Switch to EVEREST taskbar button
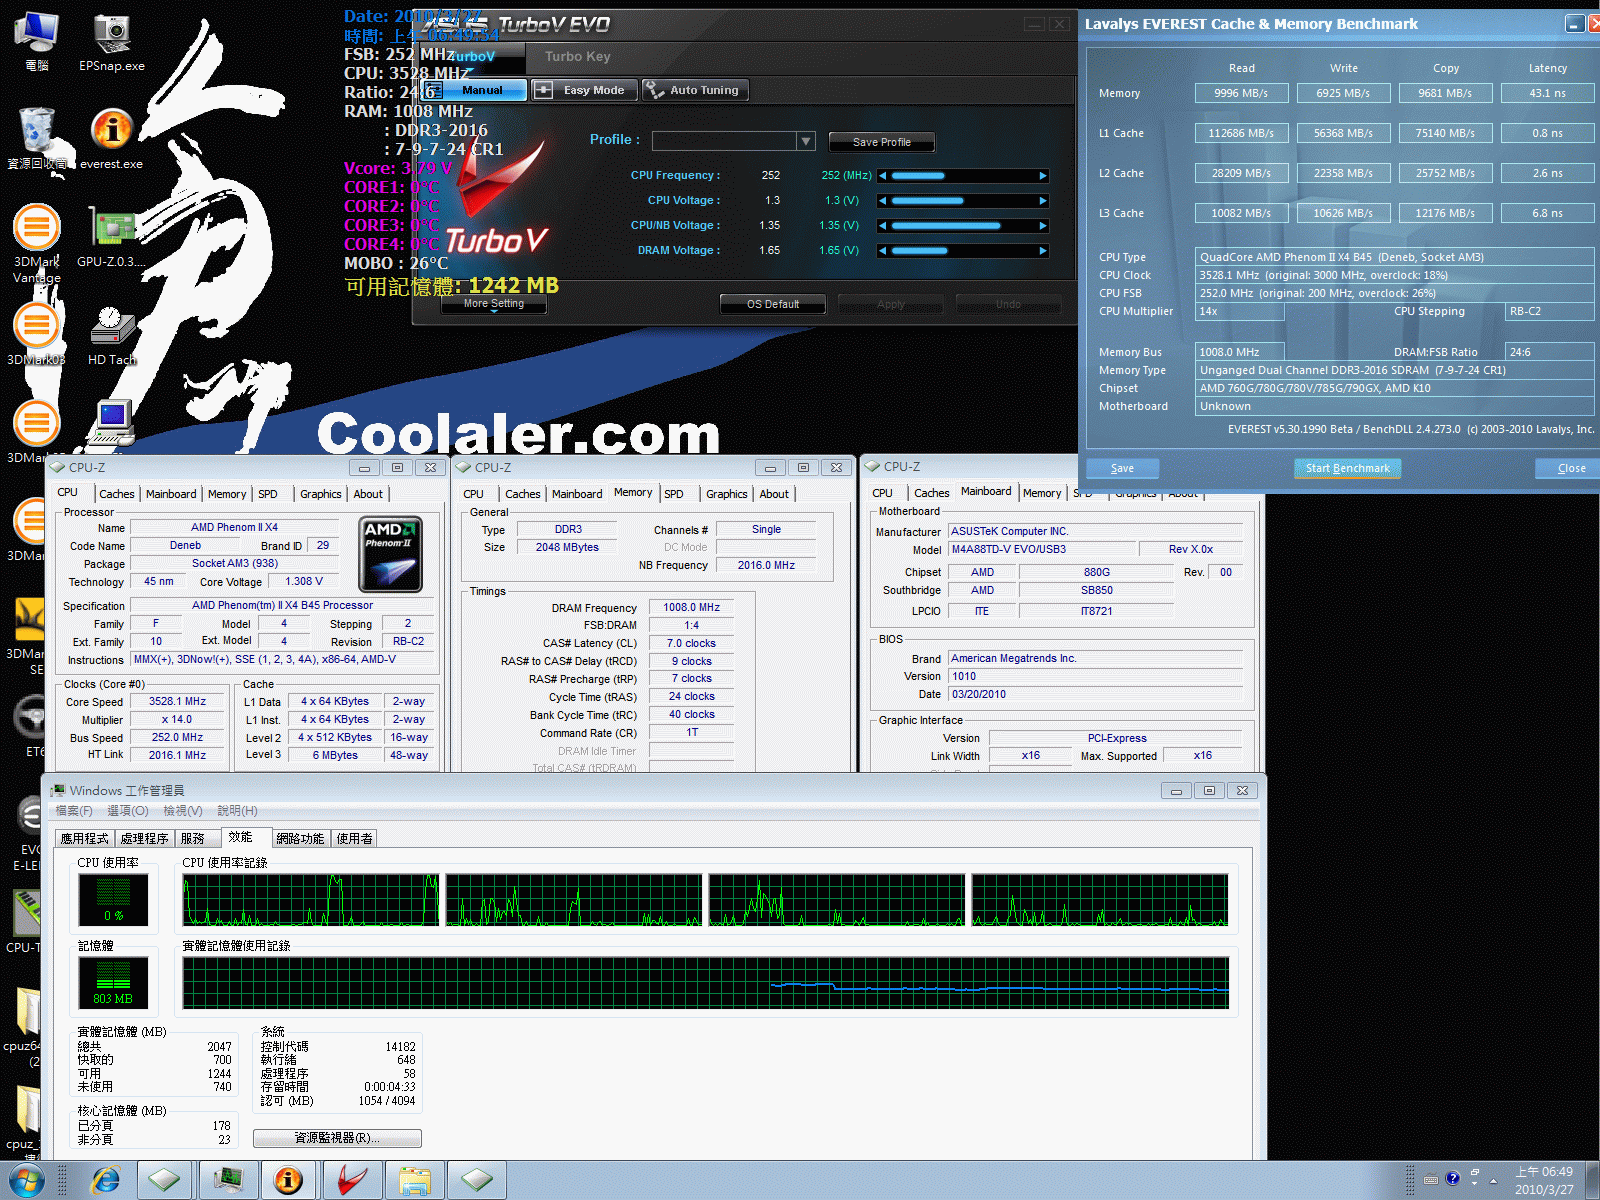Viewport: 1600px width, 1200px height. click(x=289, y=1181)
